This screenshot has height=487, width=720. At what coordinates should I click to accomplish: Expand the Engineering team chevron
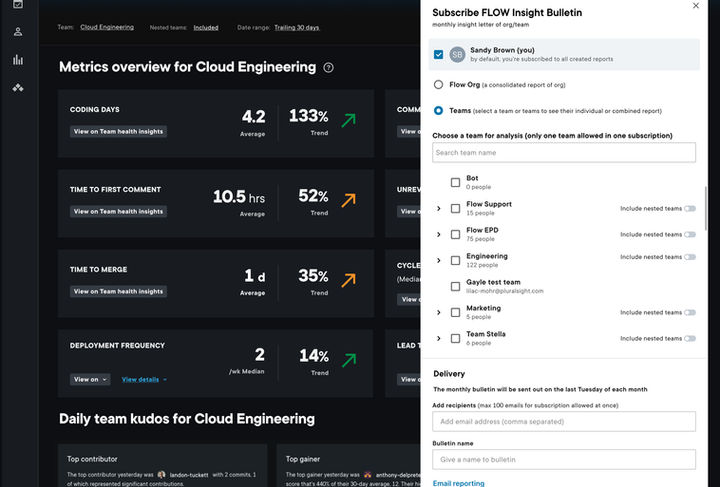tap(439, 260)
